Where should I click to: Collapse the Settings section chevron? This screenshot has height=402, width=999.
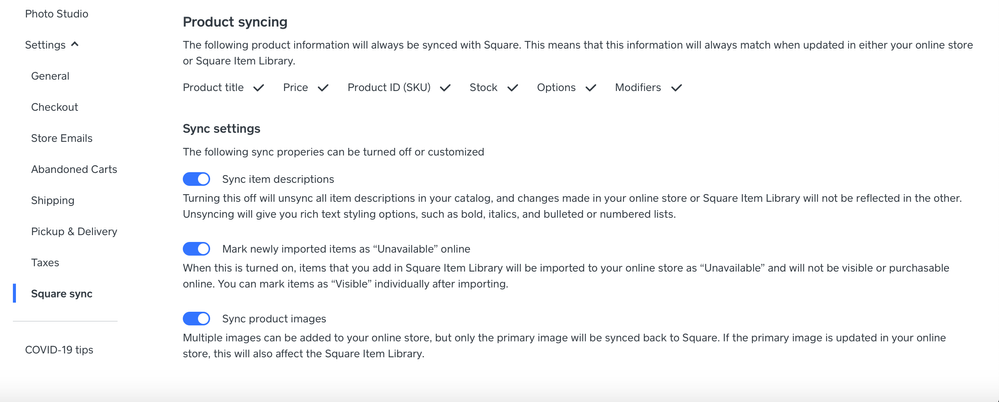click(75, 45)
